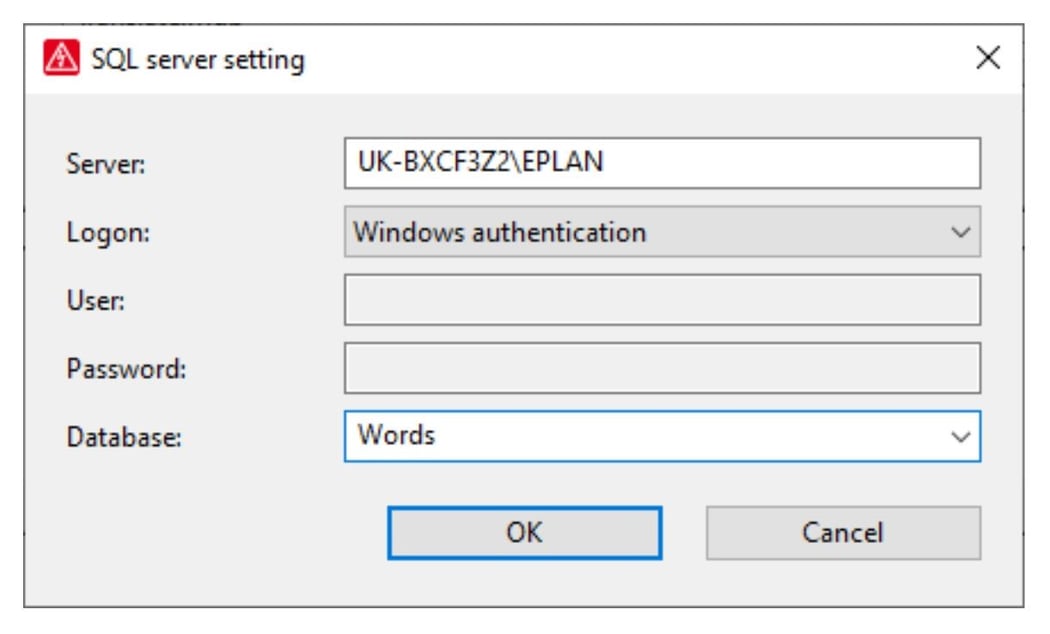Select the Windows authentication text
Viewport: 1050px width, 634px height.
[499, 232]
